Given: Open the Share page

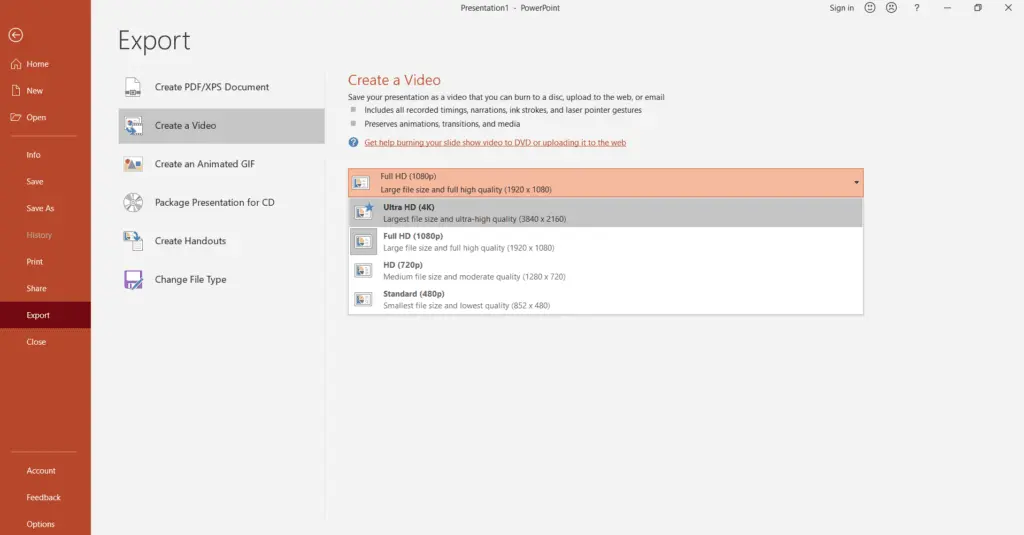Looking at the screenshot, I should [x=36, y=288].
